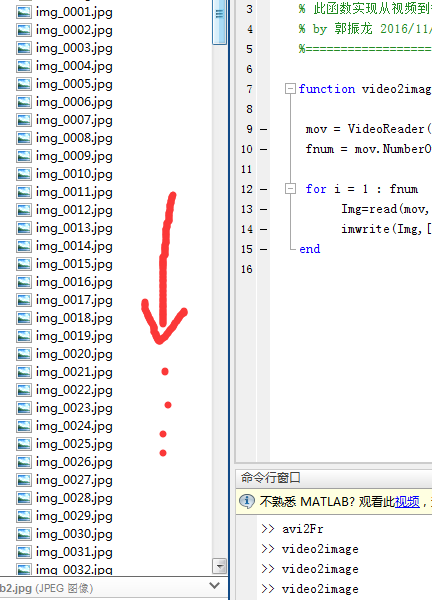Click the img_0002.jpg file icon
This screenshot has height=600, width=432.
[24, 30]
